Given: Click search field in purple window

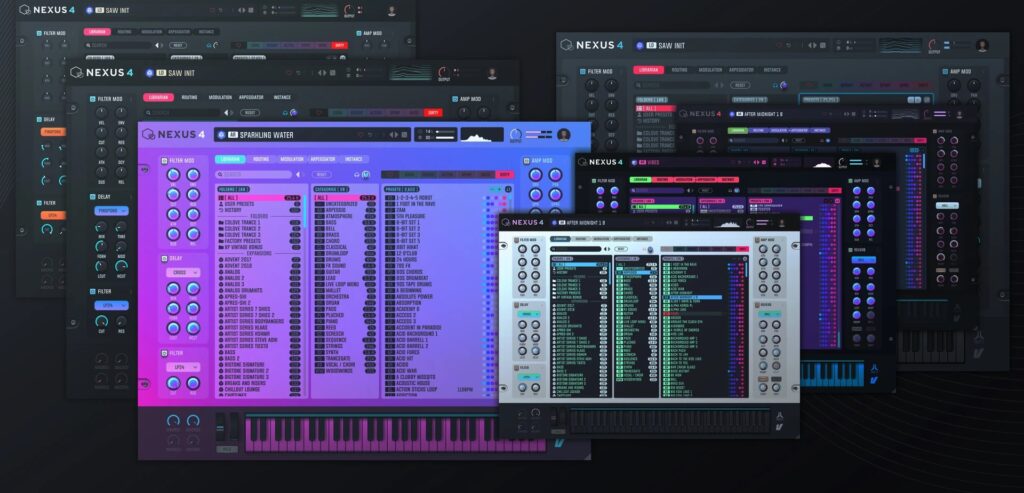Looking at the screenshot, I should click(x=255, y=174).
